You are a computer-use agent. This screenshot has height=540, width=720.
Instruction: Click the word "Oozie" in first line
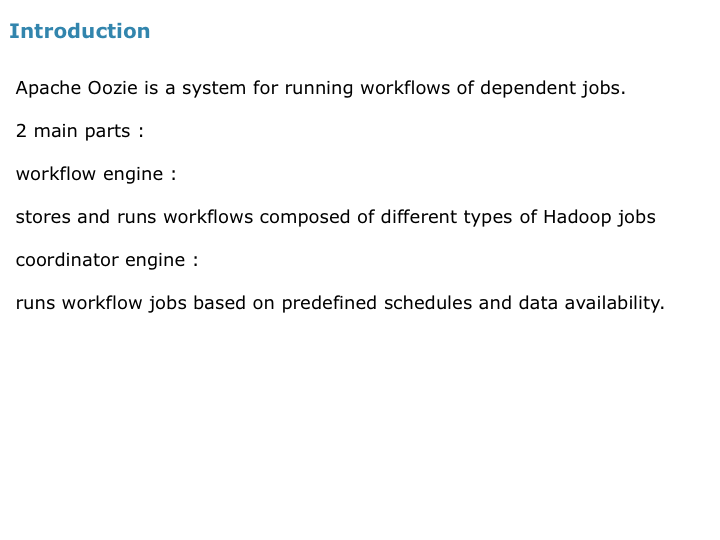[x=112, y=87]
